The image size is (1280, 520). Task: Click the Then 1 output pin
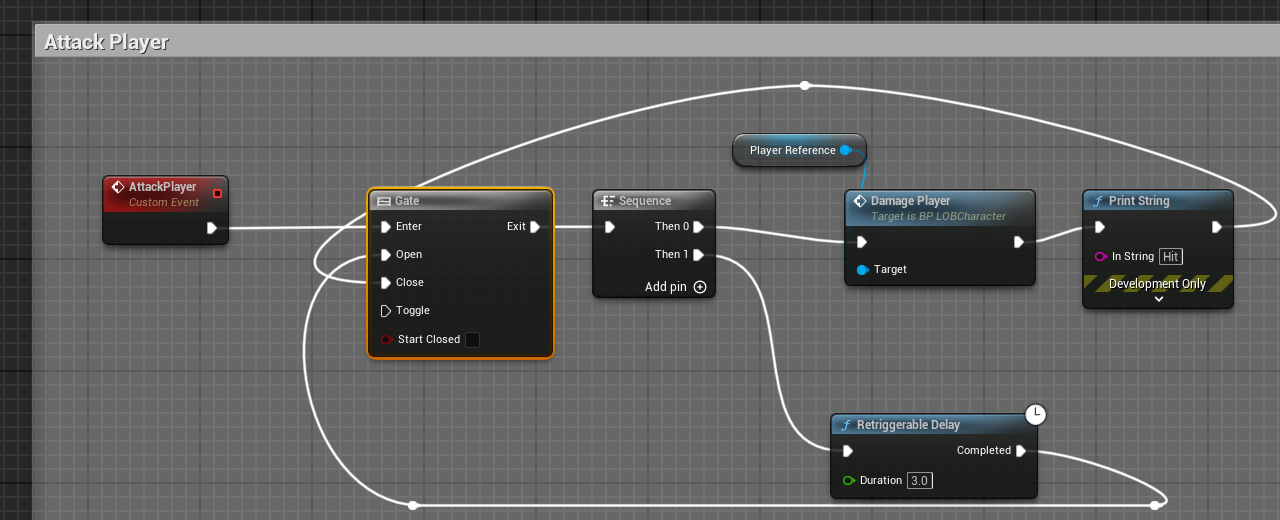[x=698, y=255]
